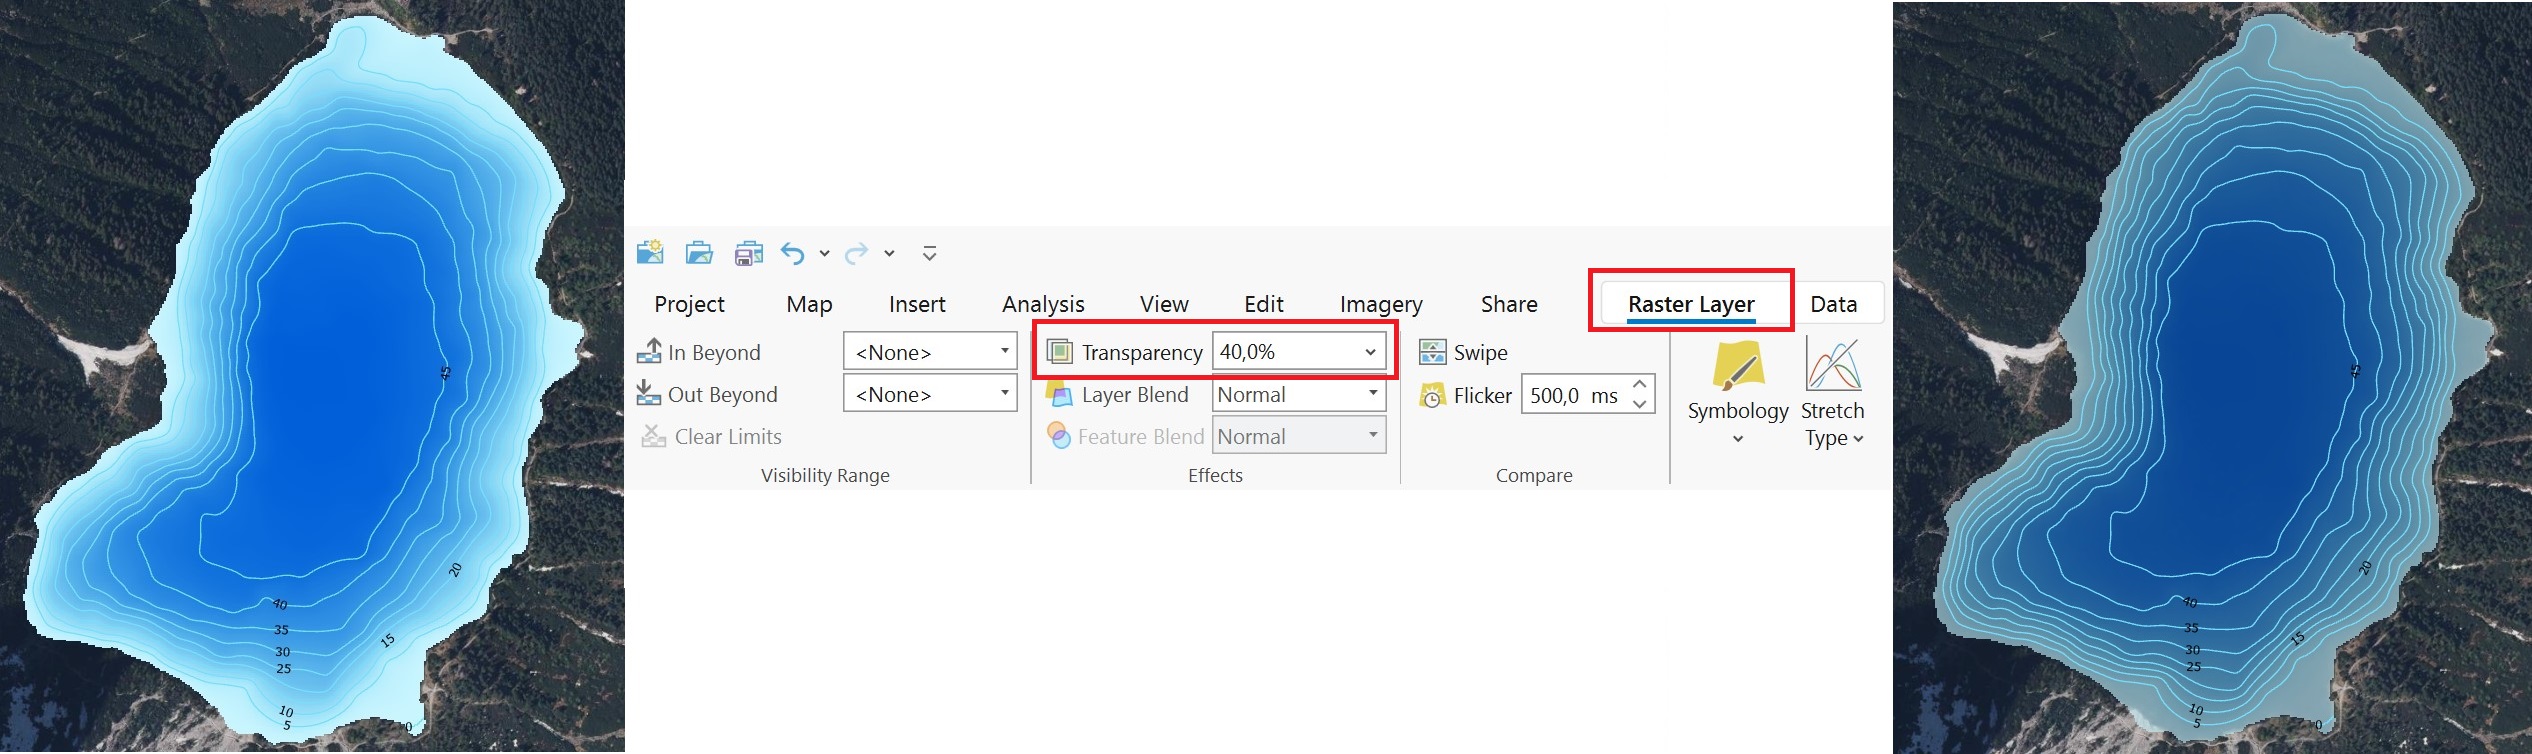
Task: Click the Redo arrow icon
Action: [x=856, y=253]
